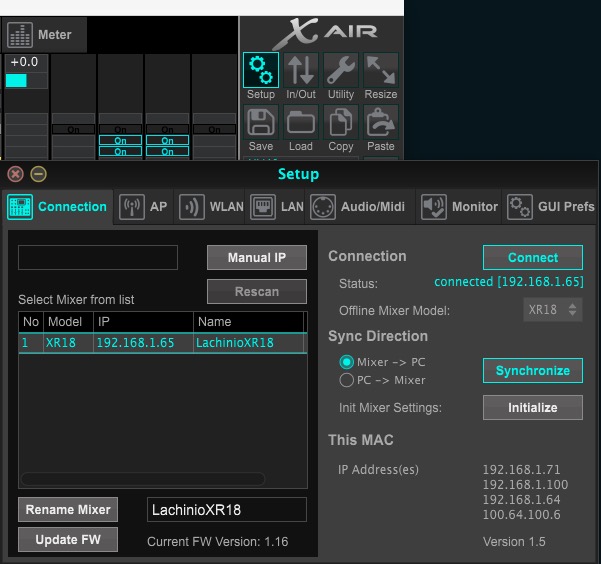Select Mixer -> PC sync direction
The height and width of the screenshot is (564, 601).
click(x=346, y=362)
